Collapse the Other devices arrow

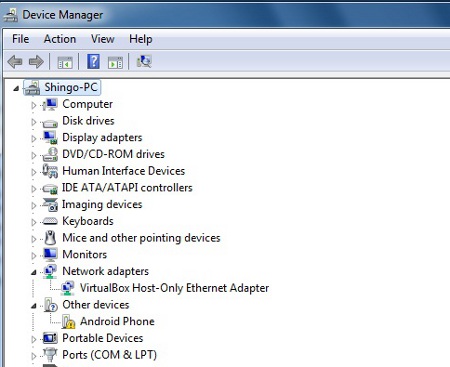(34, 306)
